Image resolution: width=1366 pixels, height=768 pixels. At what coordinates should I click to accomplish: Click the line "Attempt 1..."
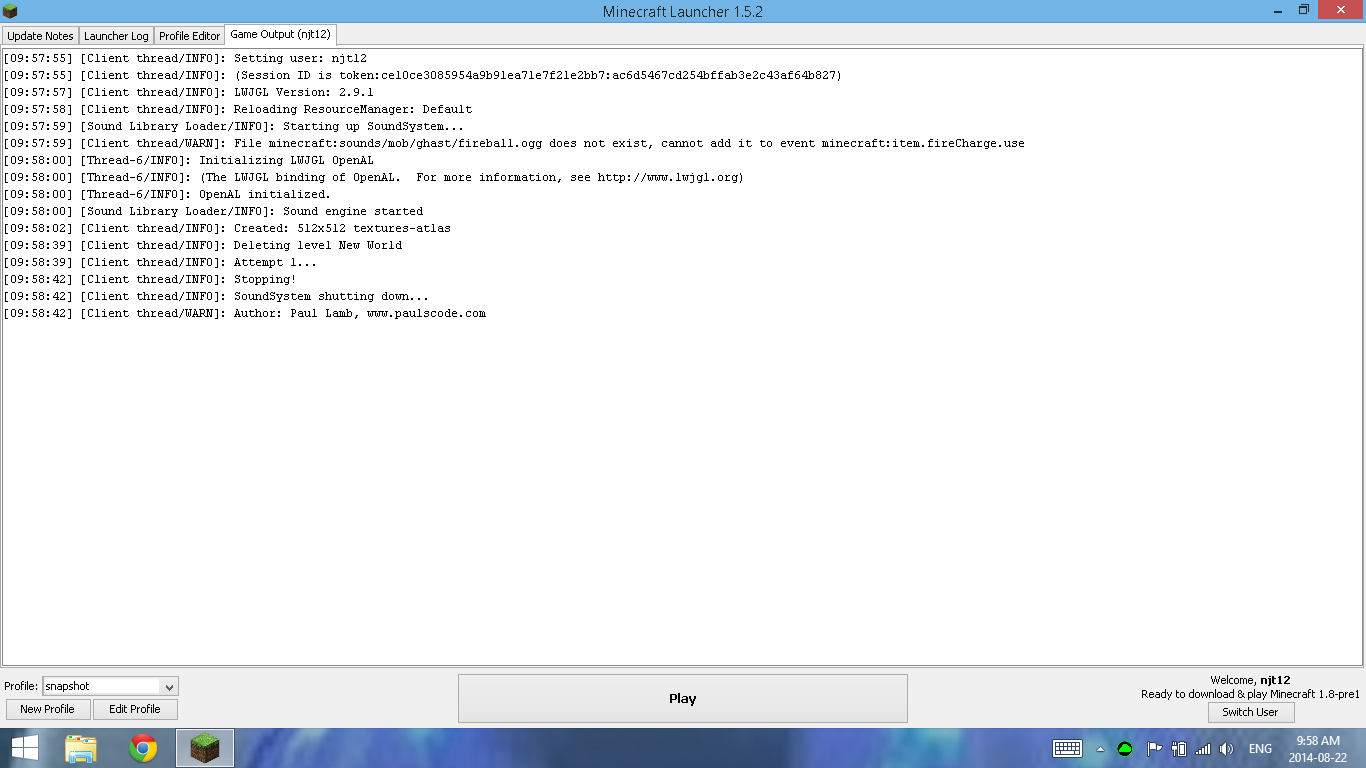(x=160, y=262)
